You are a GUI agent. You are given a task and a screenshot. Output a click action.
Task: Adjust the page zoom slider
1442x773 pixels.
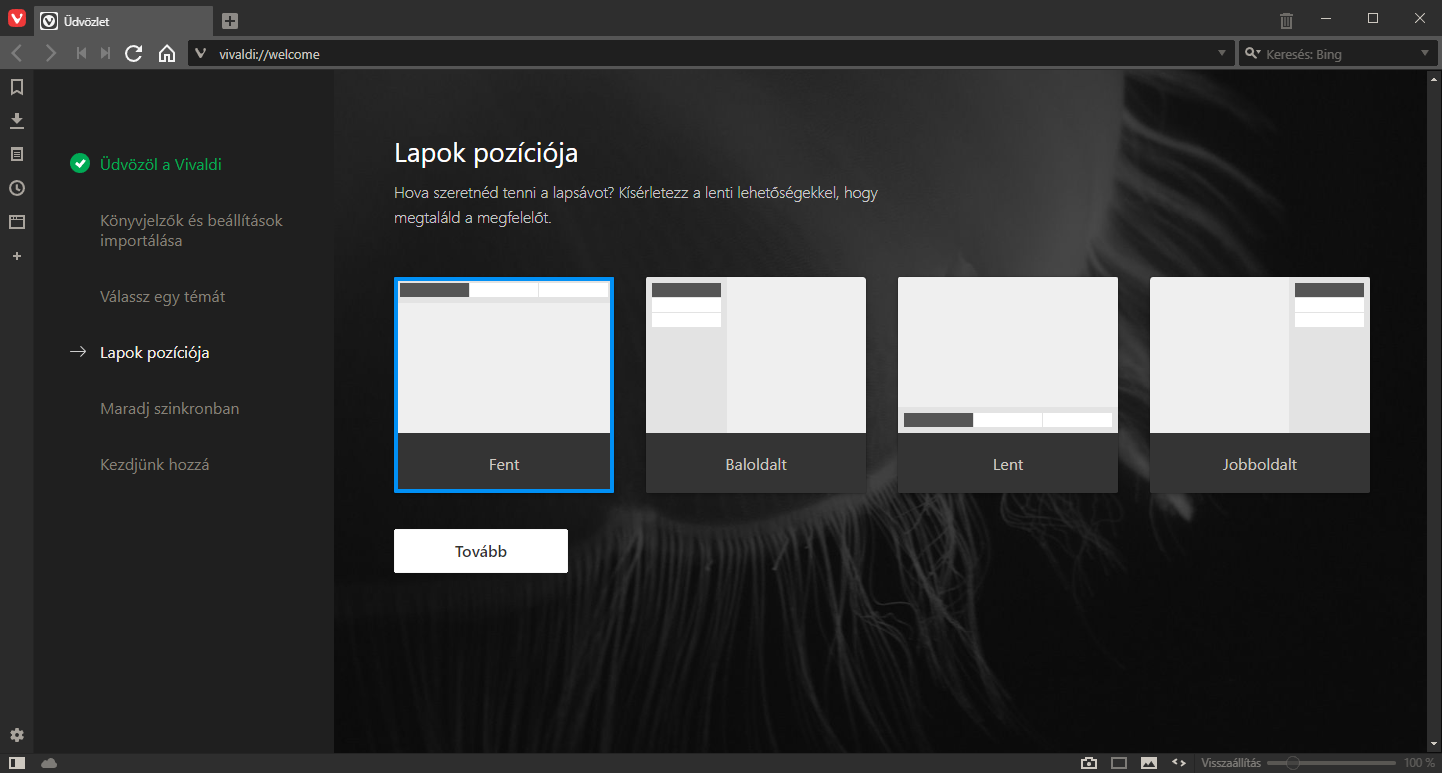tap(1293, 763)
